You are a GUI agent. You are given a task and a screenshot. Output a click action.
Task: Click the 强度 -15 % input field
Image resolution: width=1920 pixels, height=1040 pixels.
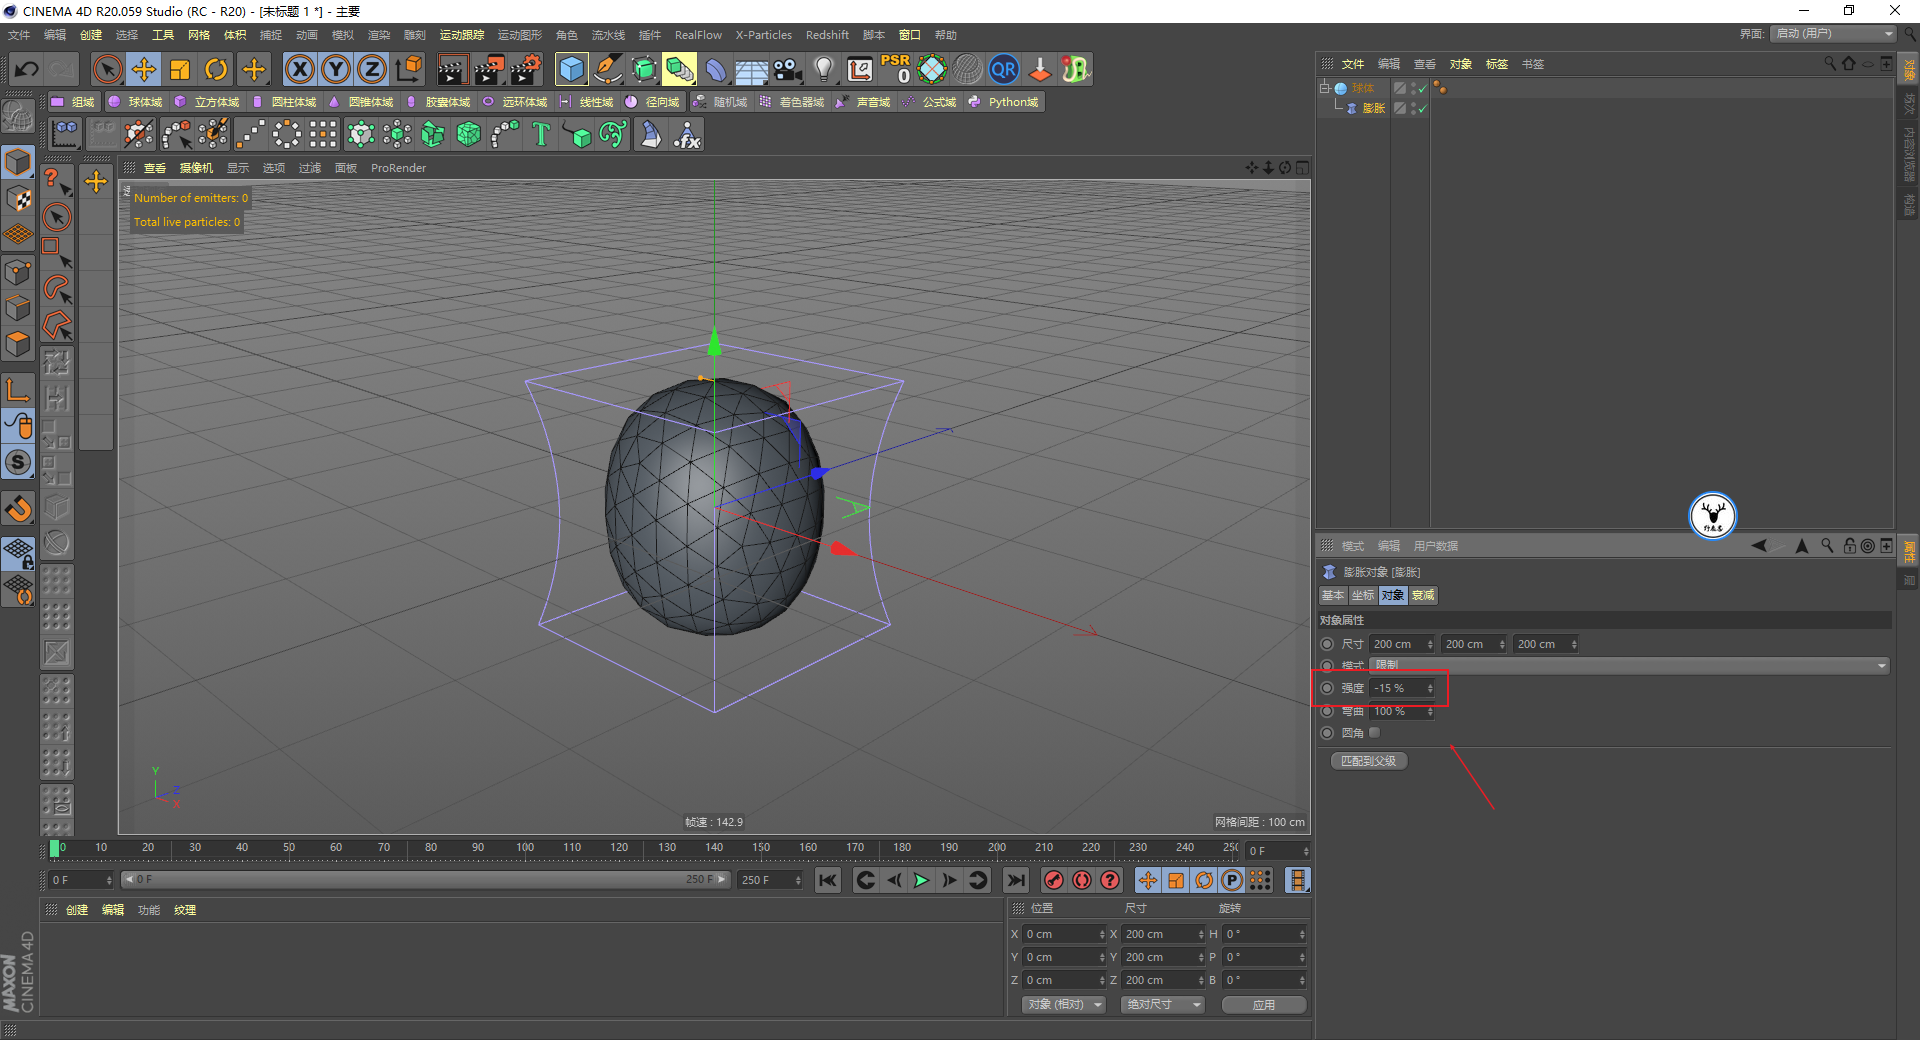click(1398, 688)
